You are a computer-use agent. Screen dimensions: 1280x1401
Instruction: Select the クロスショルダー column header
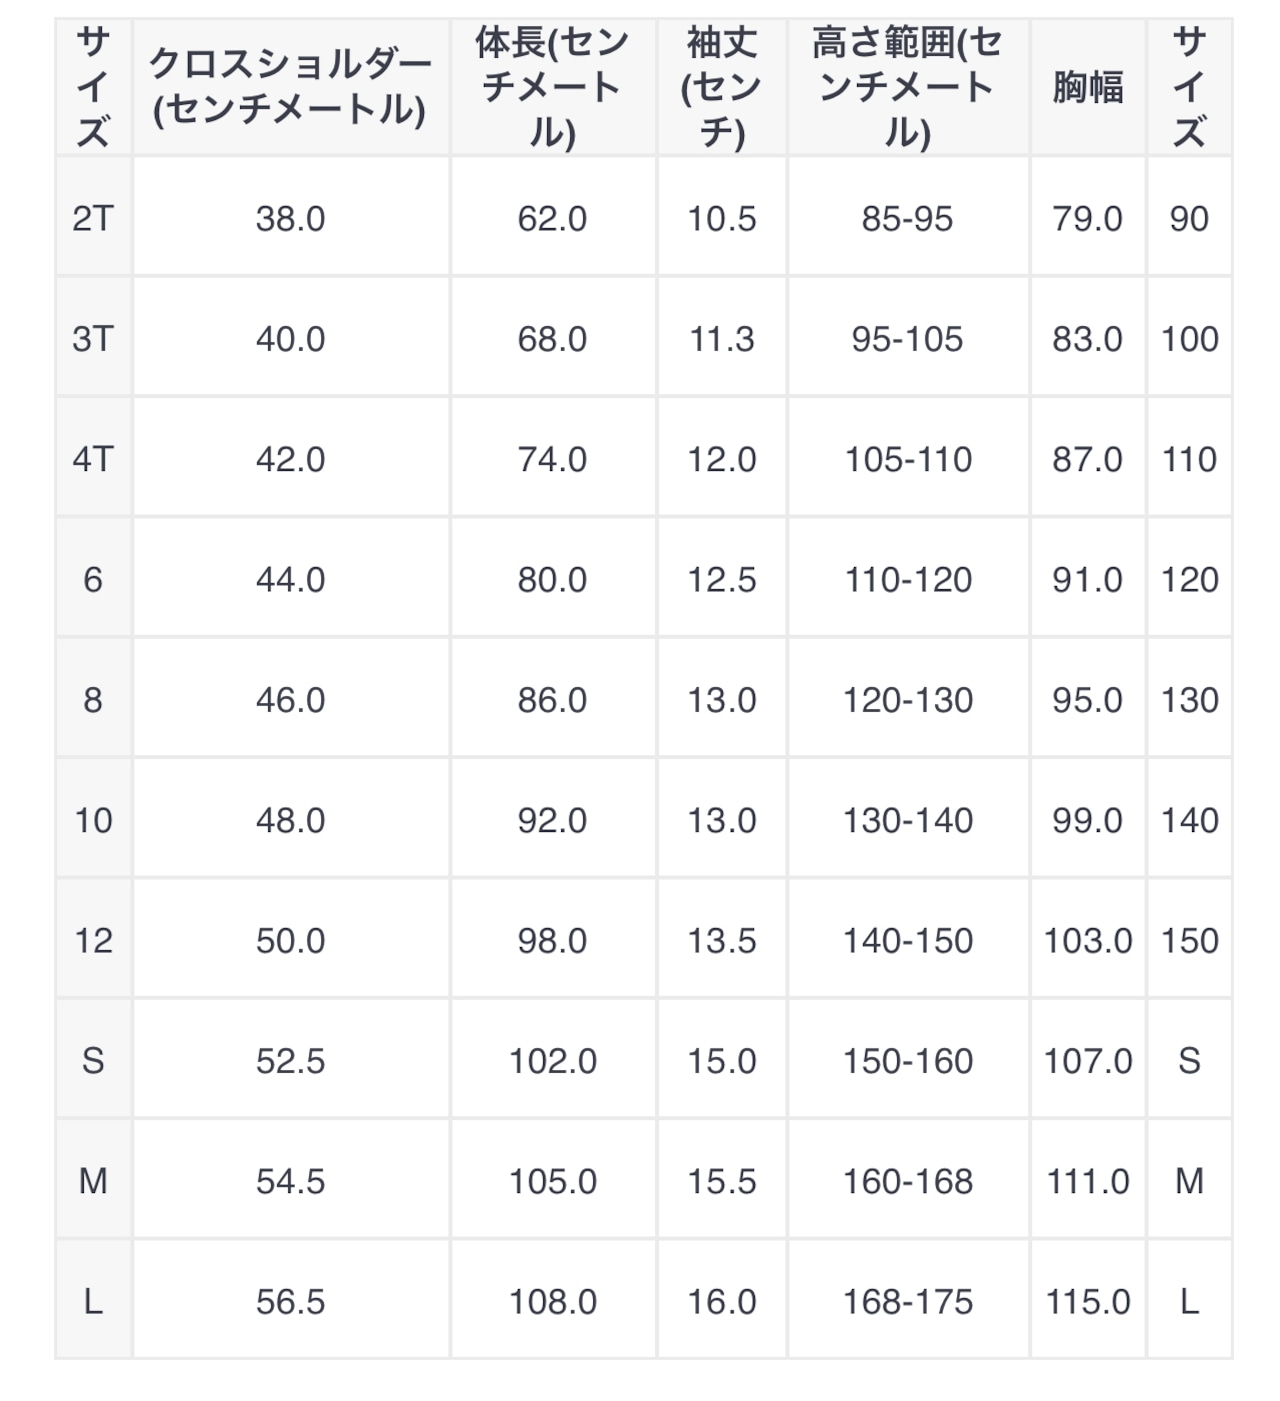tap(291, 87)
